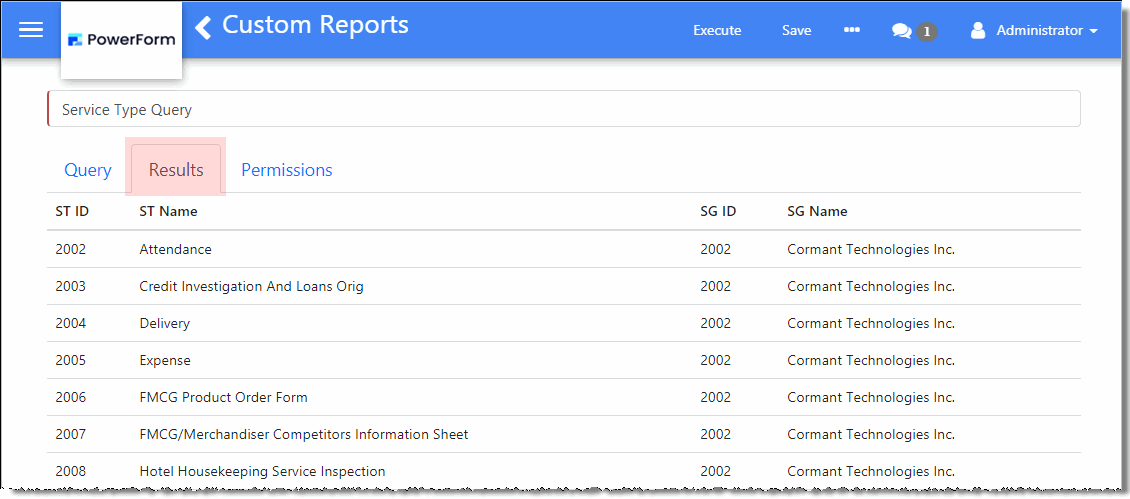The height and width of the screenshot is (499, 1130).
Task: Open the three-dots more options menu
Action: click(x=851, y=30)
